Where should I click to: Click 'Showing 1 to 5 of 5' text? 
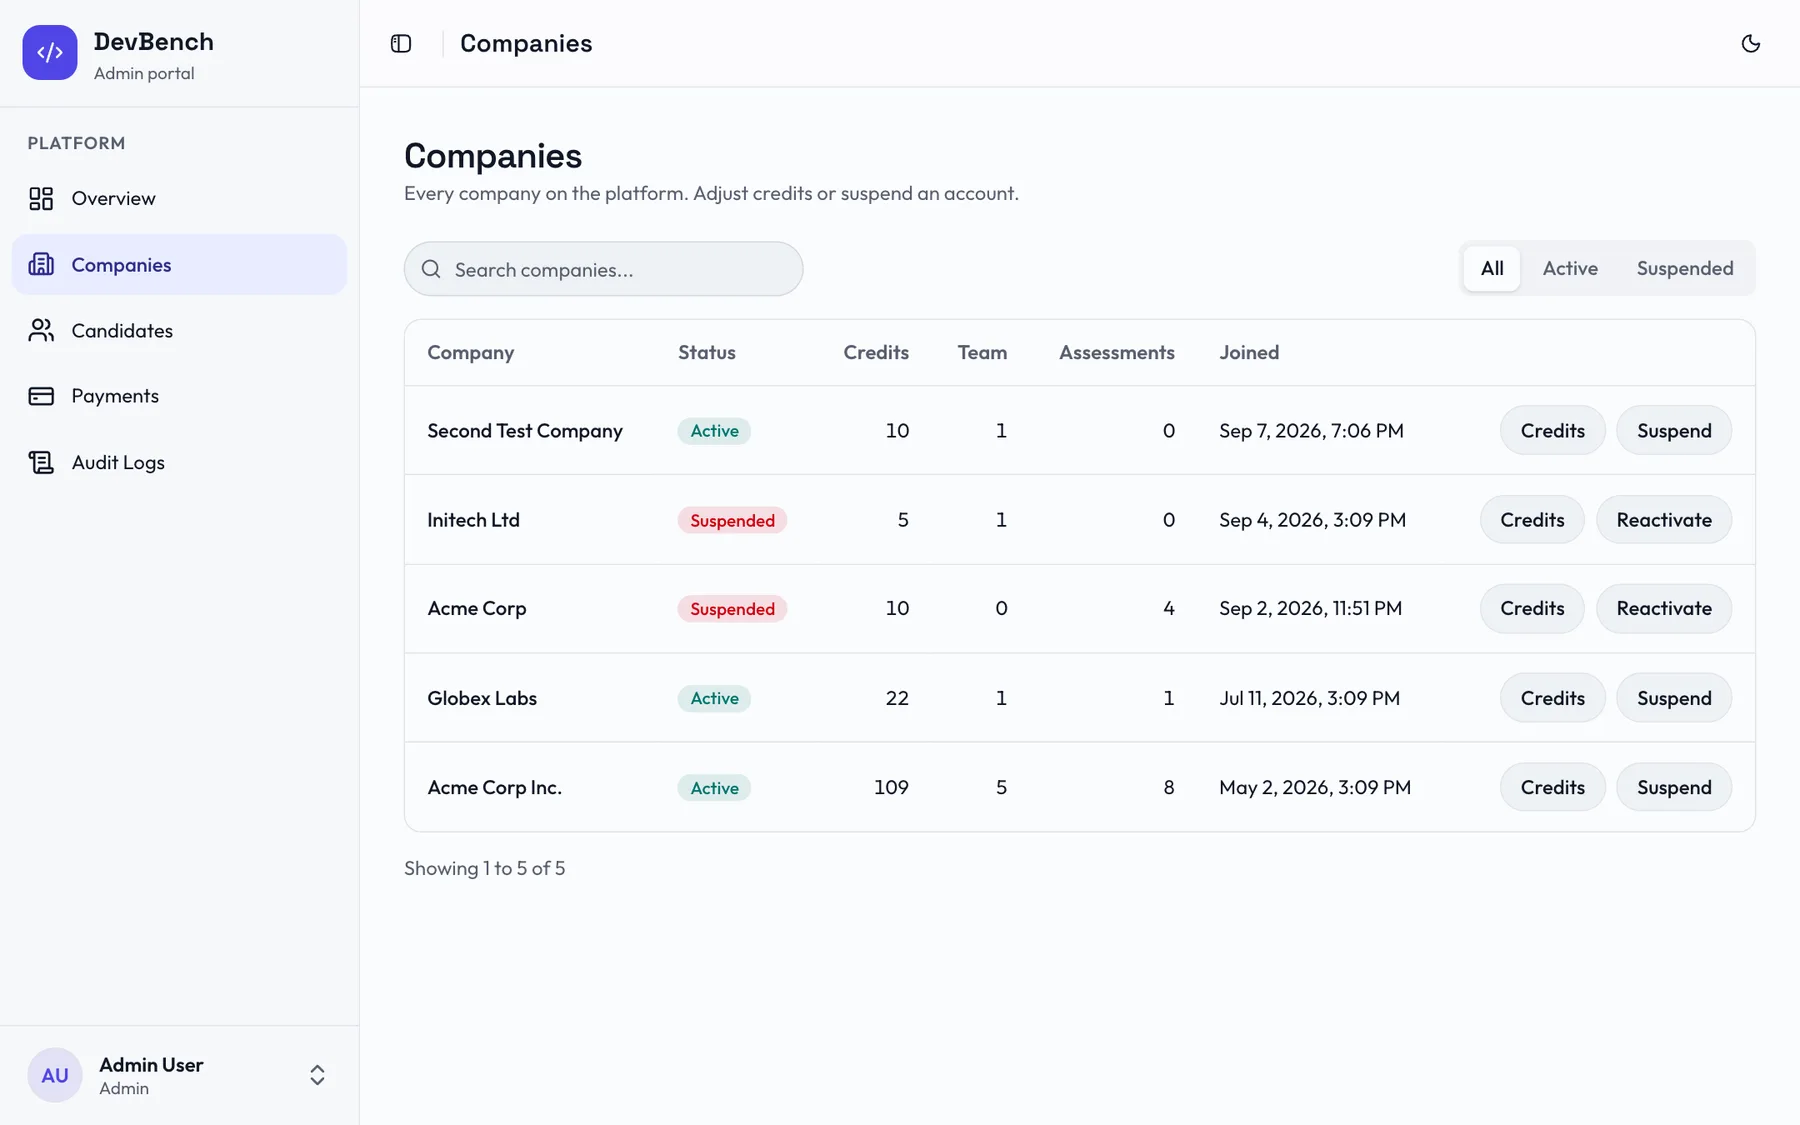tap(484, 868)
